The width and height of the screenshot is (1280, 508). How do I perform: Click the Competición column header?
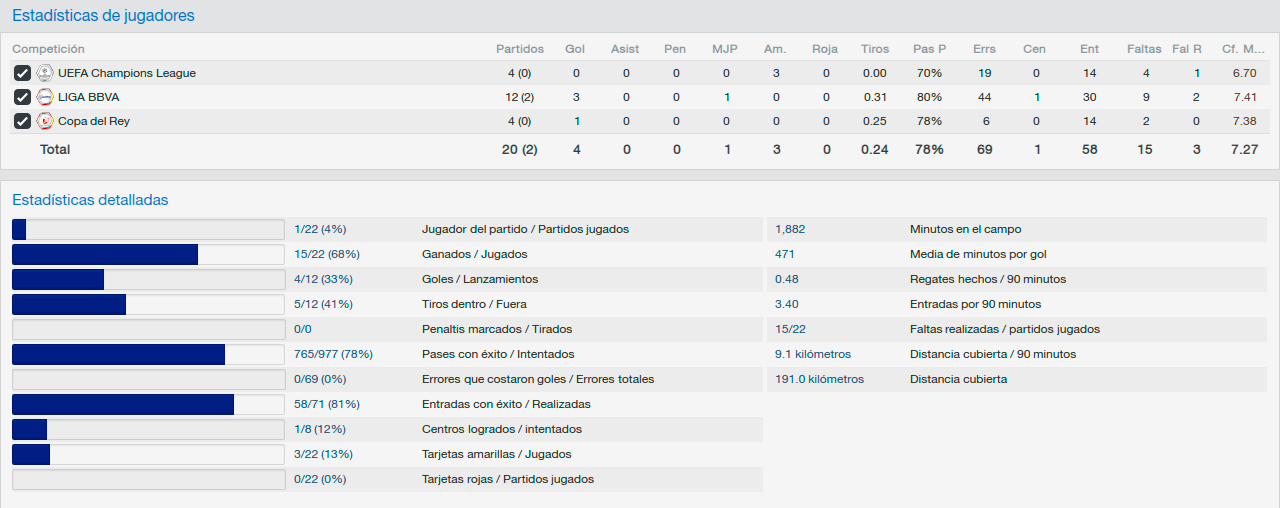(x=48, y=49)
